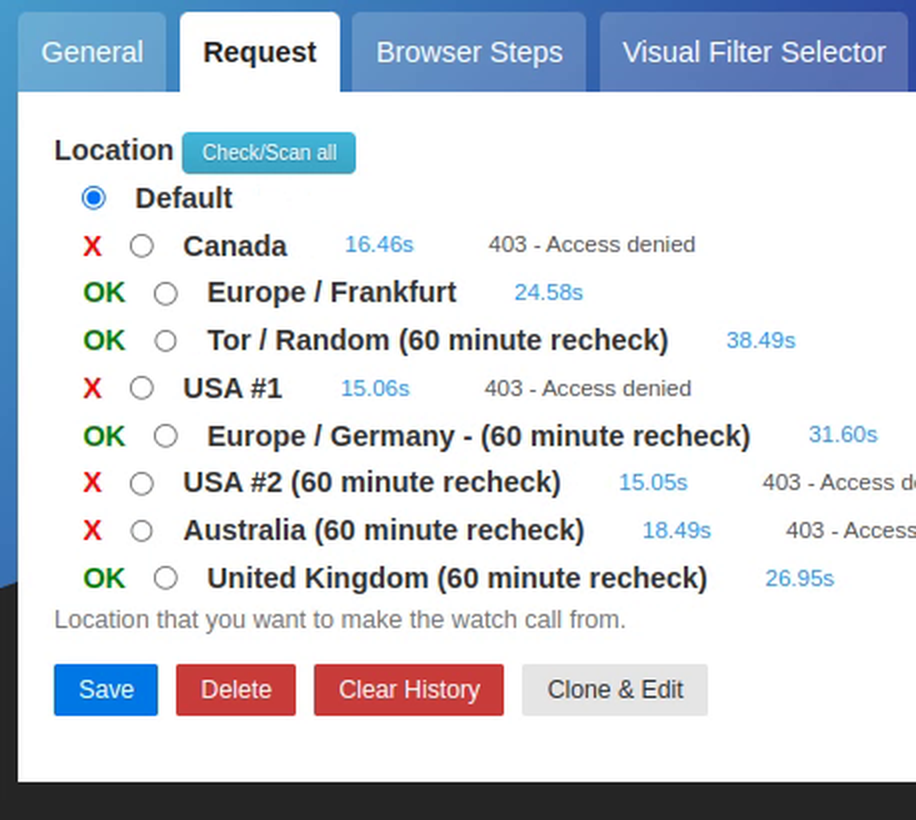Click the Canada 16.46s response time
Image resolution: width=916 pixels, height=820 pixels.
tap(379, 244)
